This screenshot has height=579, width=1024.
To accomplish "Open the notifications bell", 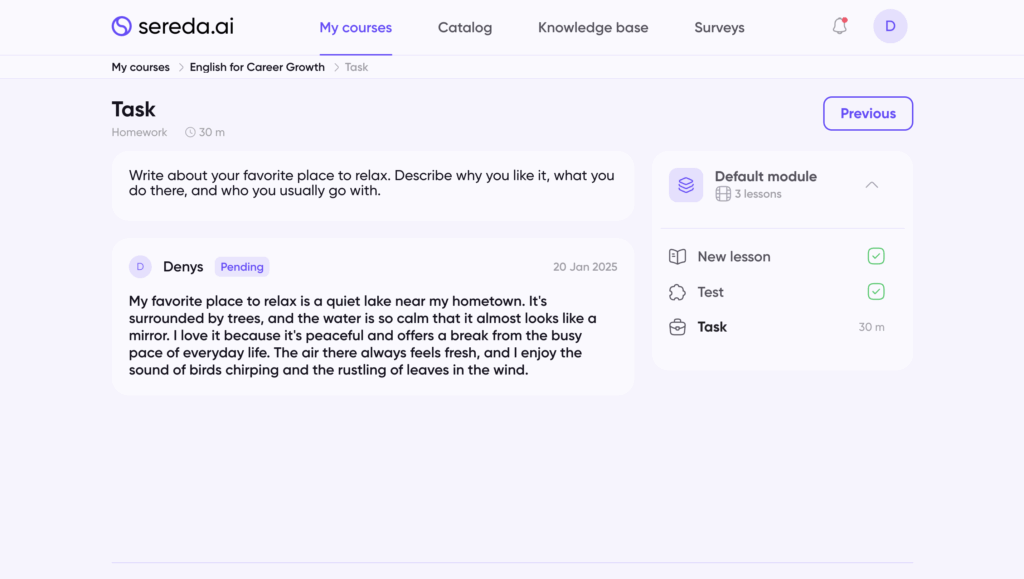I will point(840,27).
